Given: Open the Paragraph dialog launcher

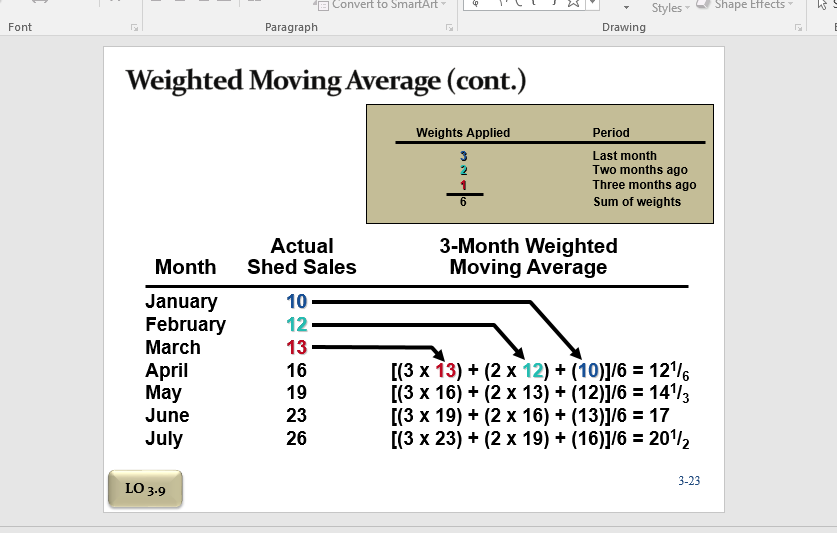Looking at the screenshot, I should pyautogui.click(x=449, y=27).
